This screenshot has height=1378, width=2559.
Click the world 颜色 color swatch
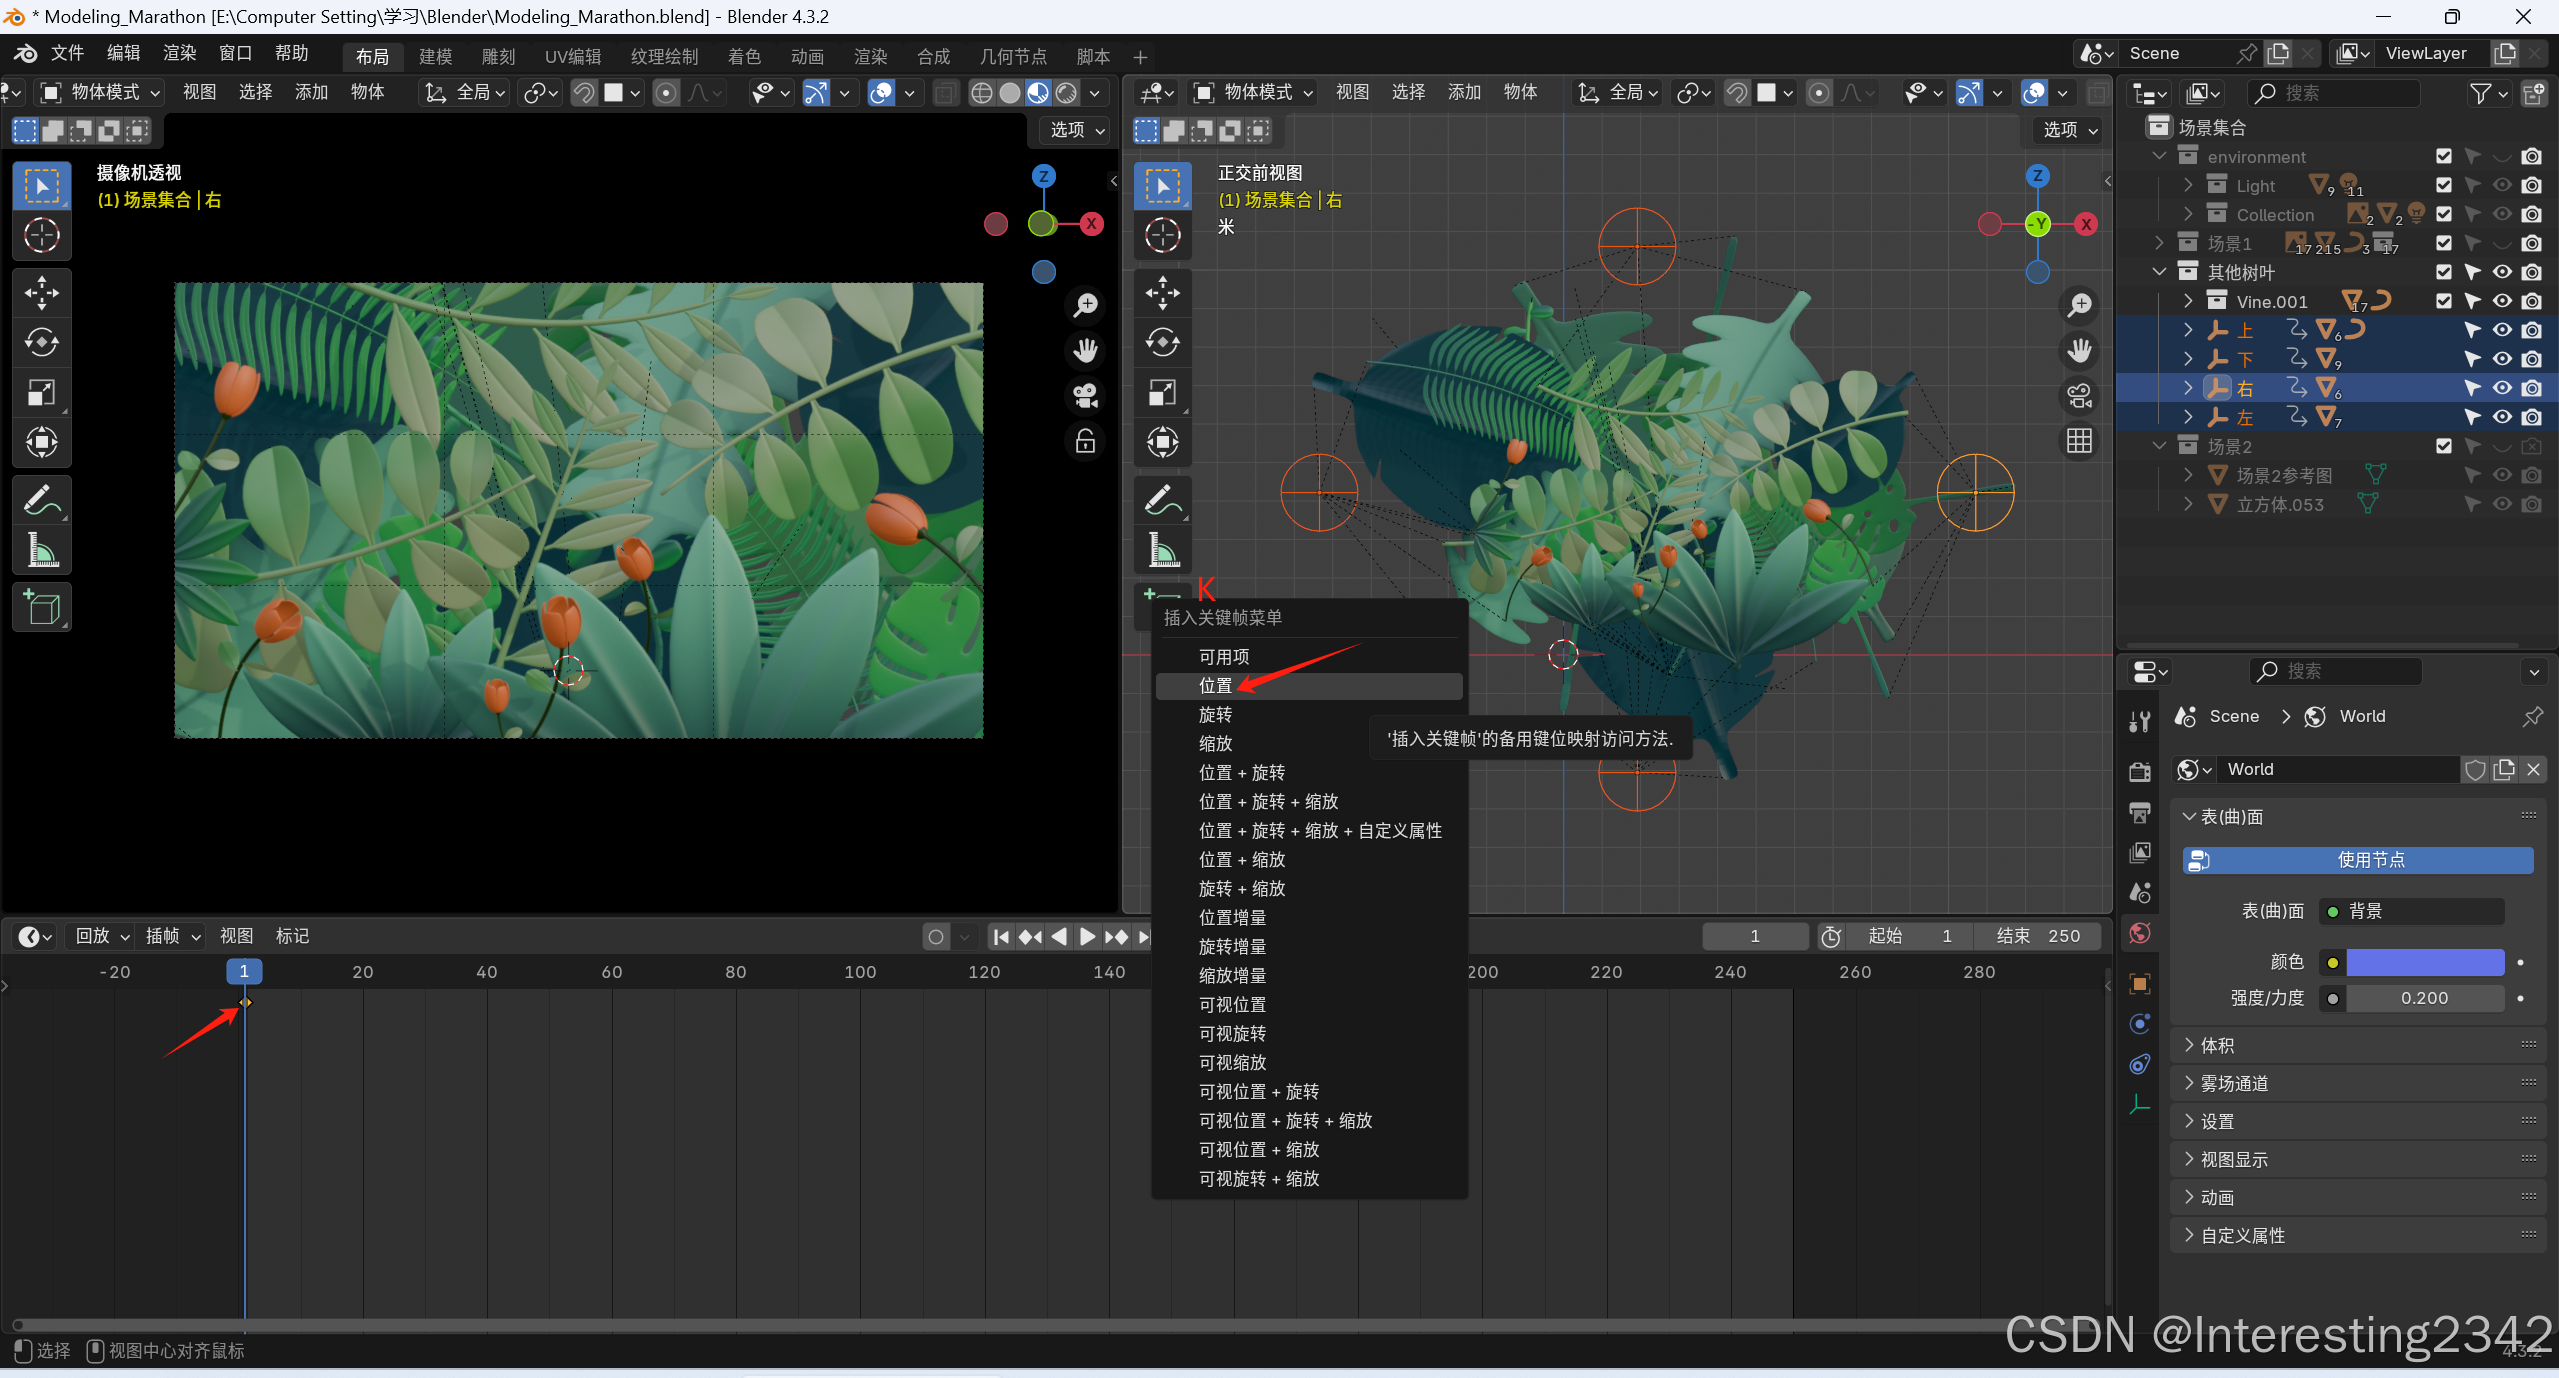coord(2424,962)
